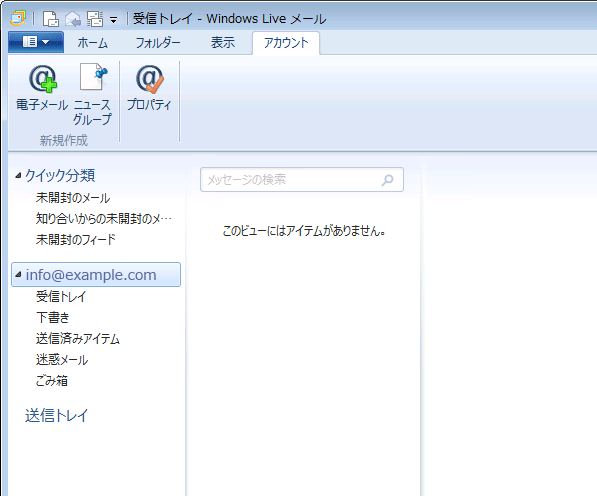Open 知り合いからの未開封のメ… view
597x496 pixels.
click(x=104, y=219)
